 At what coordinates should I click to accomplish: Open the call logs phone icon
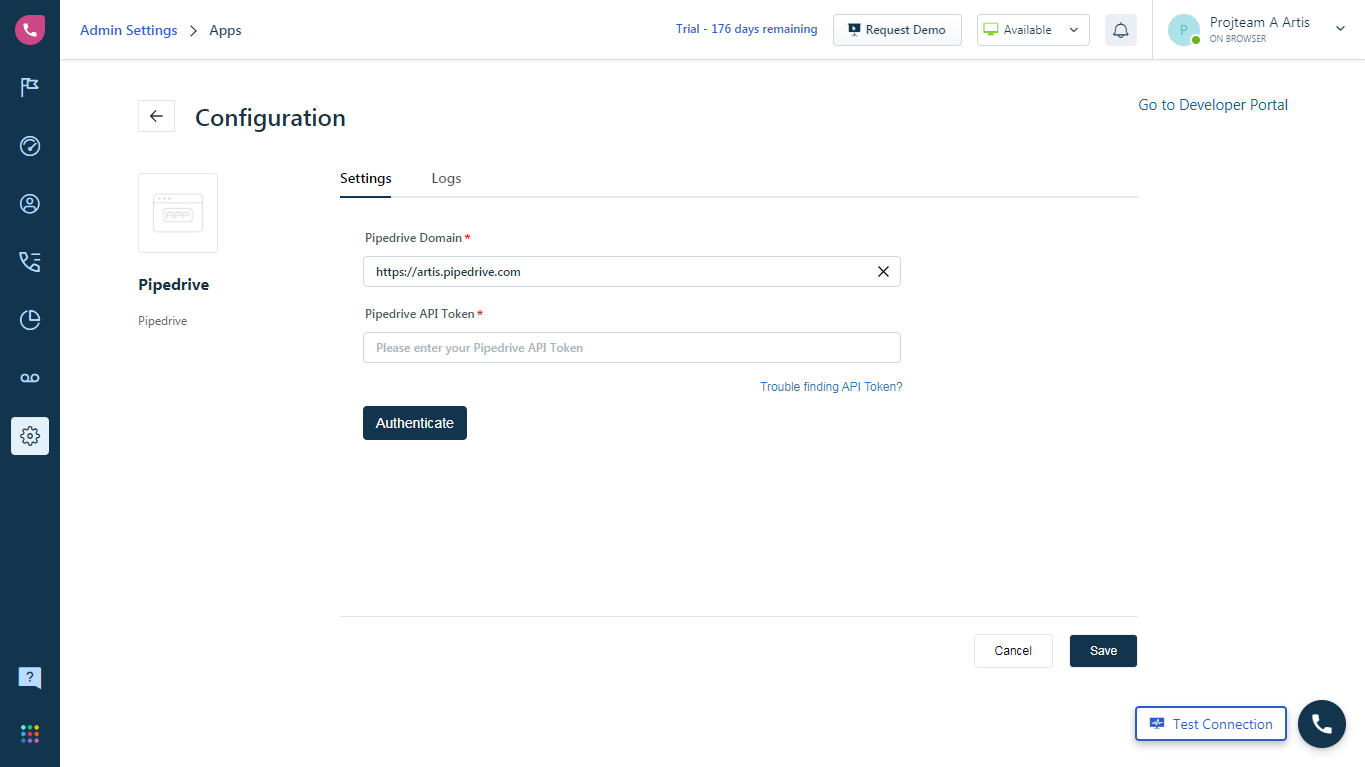point(30,262)
